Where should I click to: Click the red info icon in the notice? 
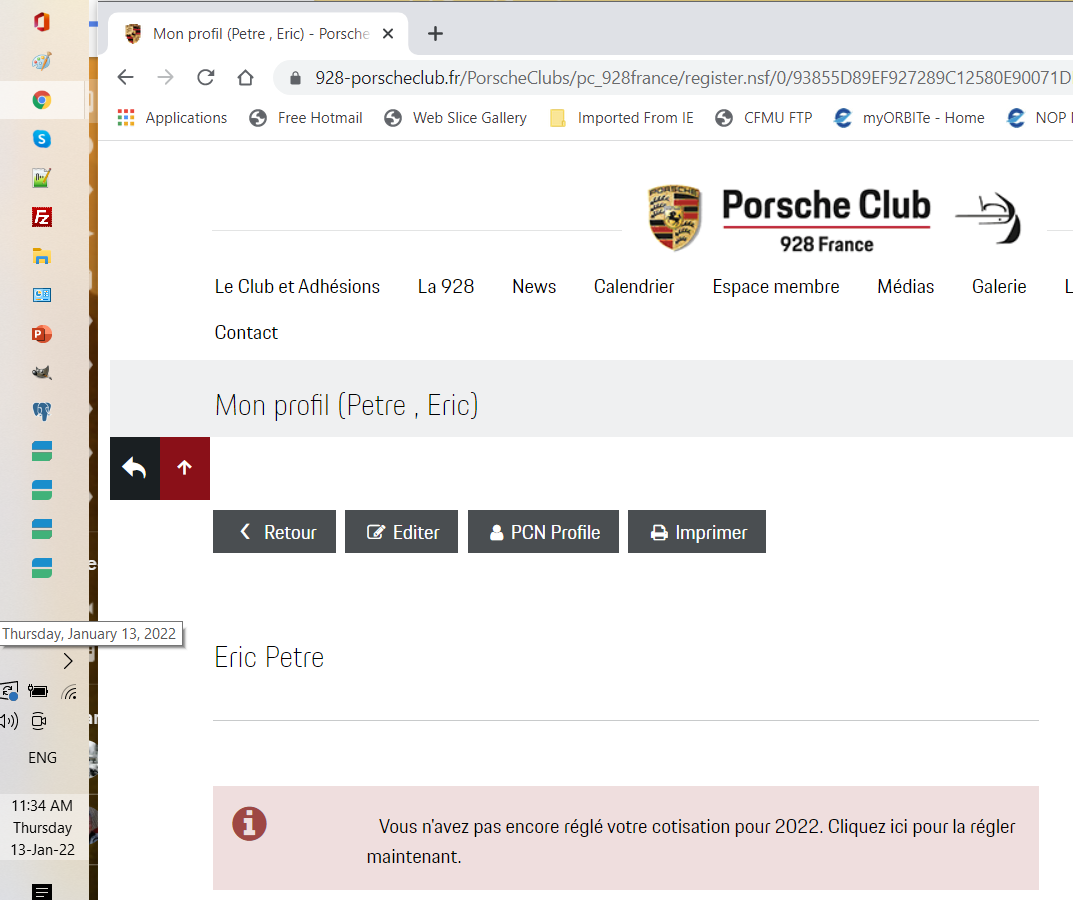(x=249, y=824)
